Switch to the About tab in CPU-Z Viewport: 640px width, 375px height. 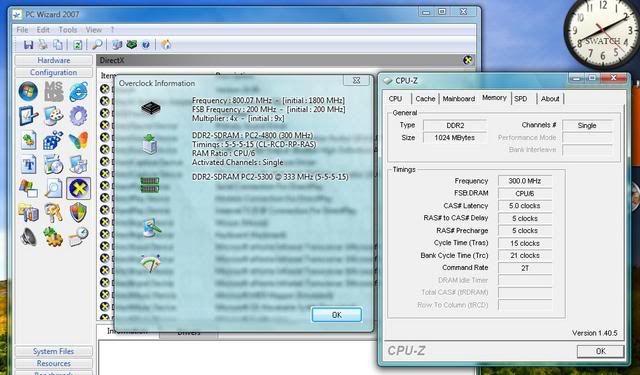click(x=550, y=99)
